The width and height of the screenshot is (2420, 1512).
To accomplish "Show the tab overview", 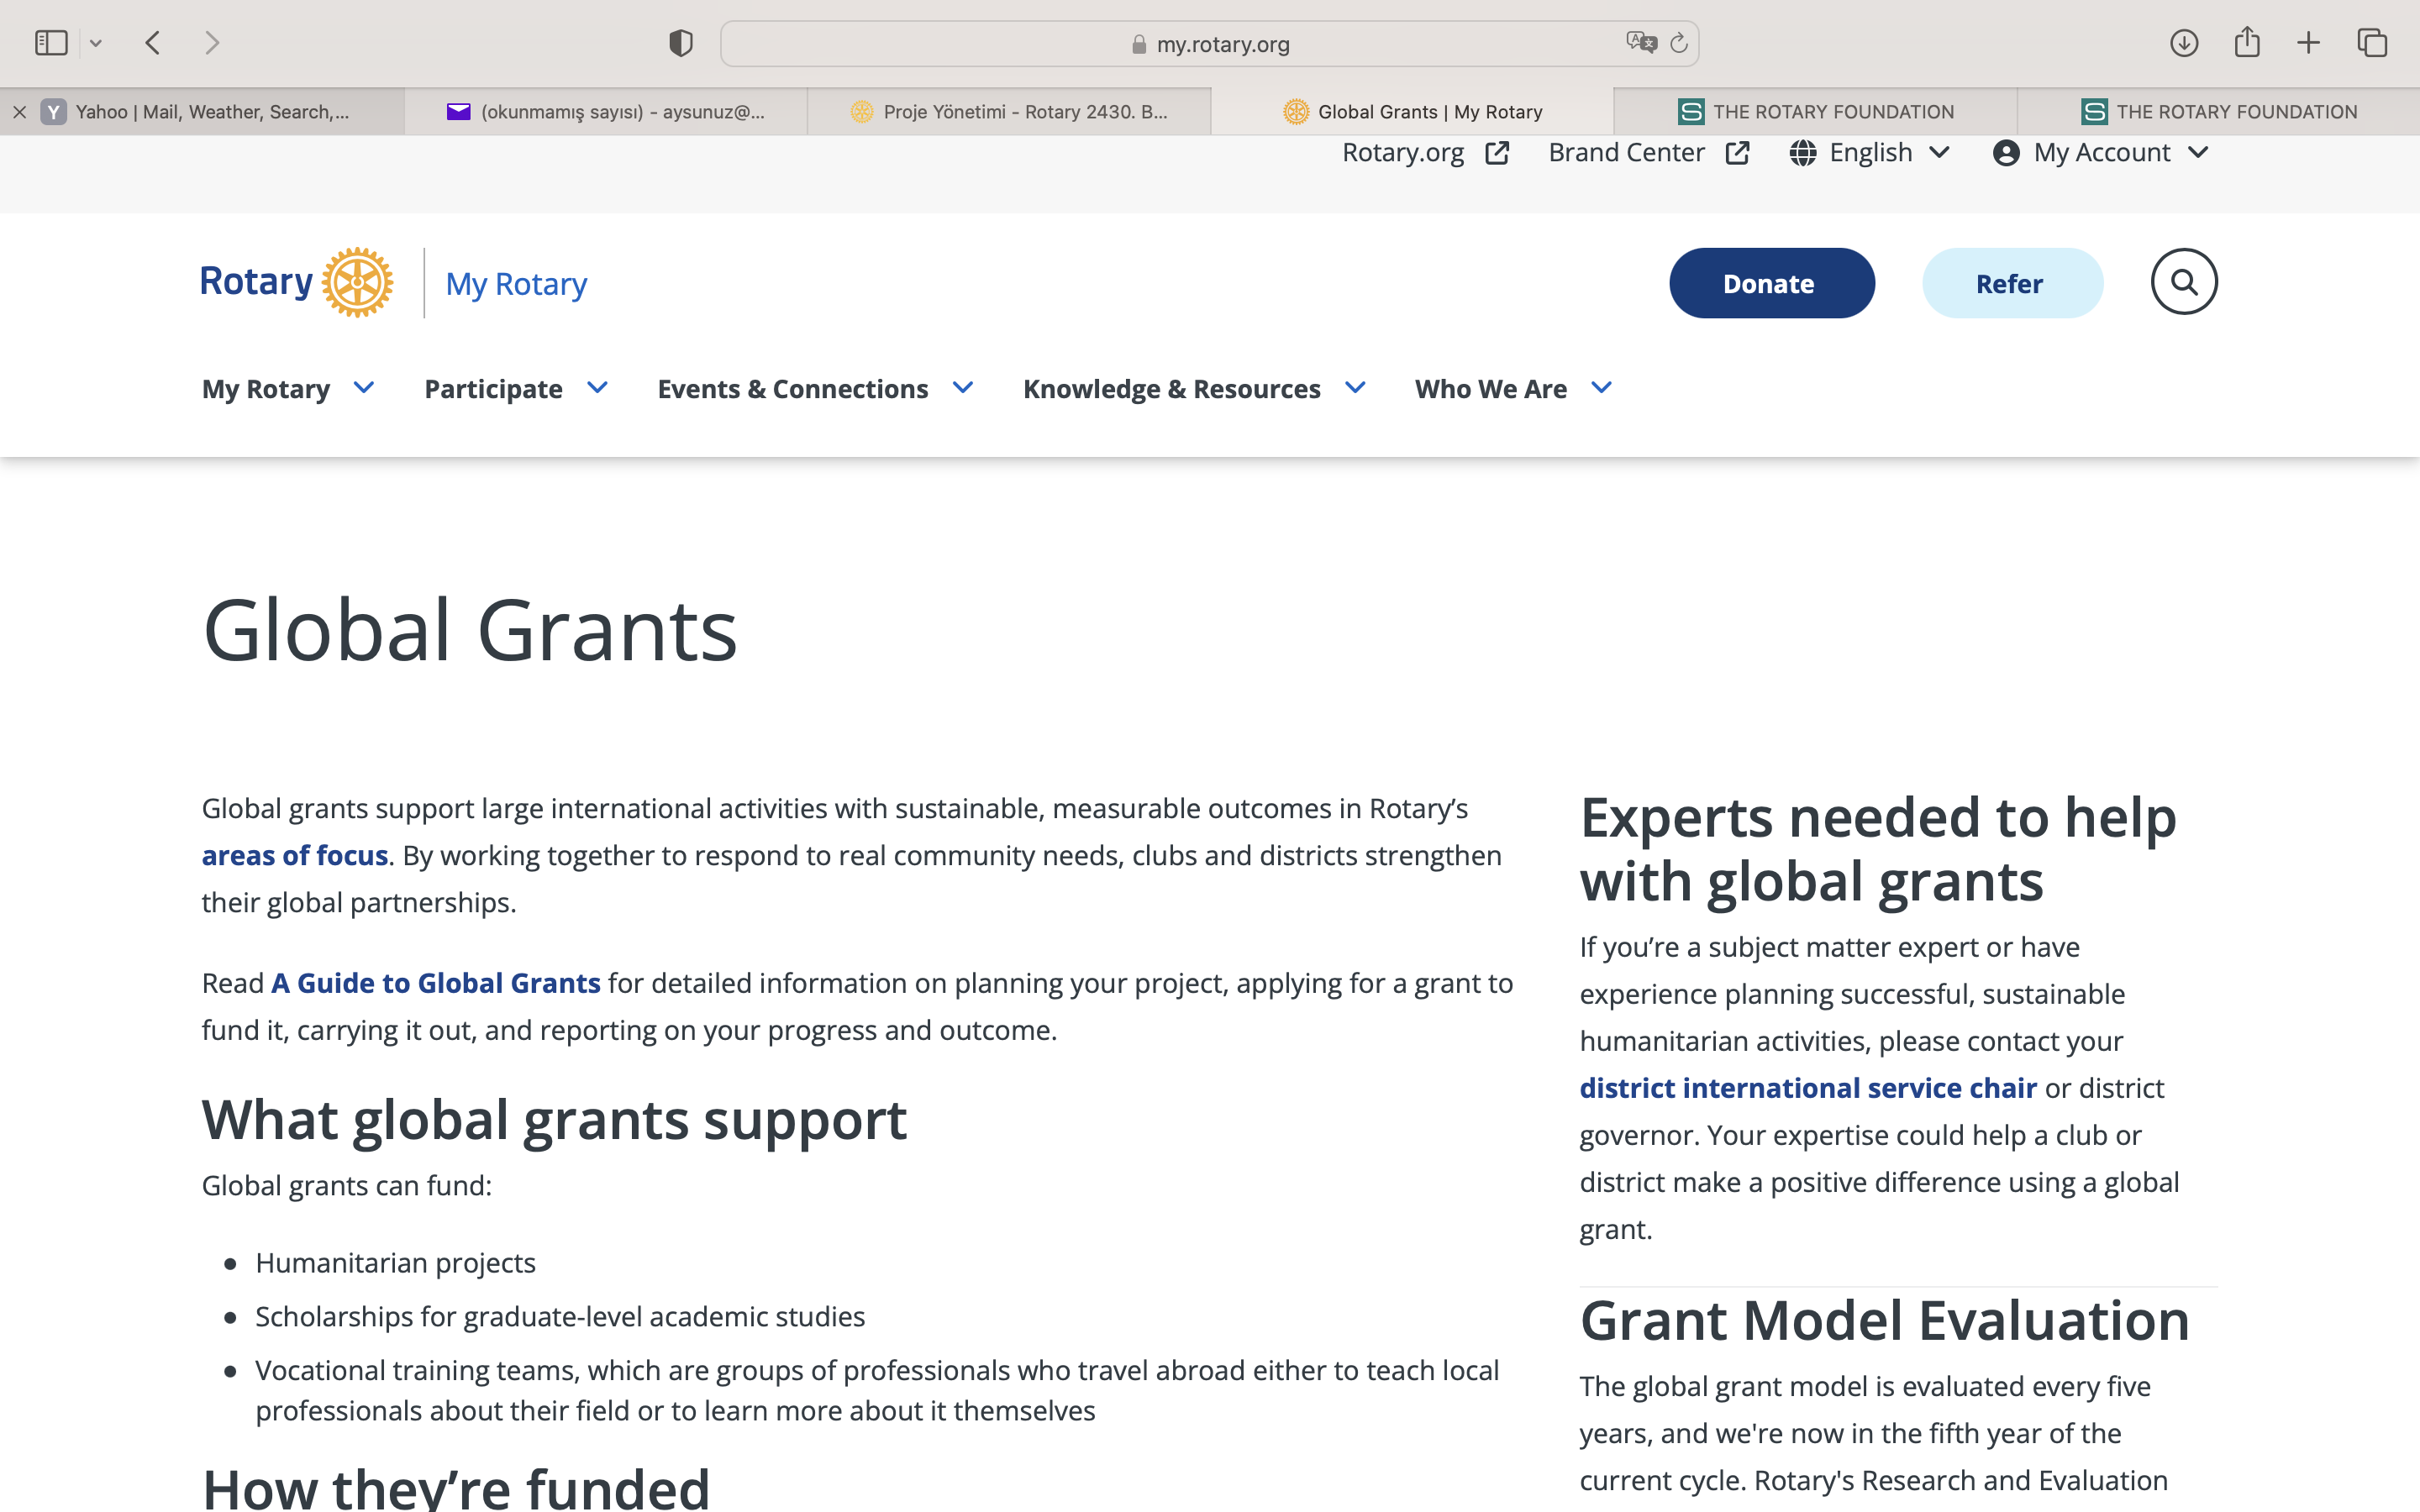I will click(2372, 43).
